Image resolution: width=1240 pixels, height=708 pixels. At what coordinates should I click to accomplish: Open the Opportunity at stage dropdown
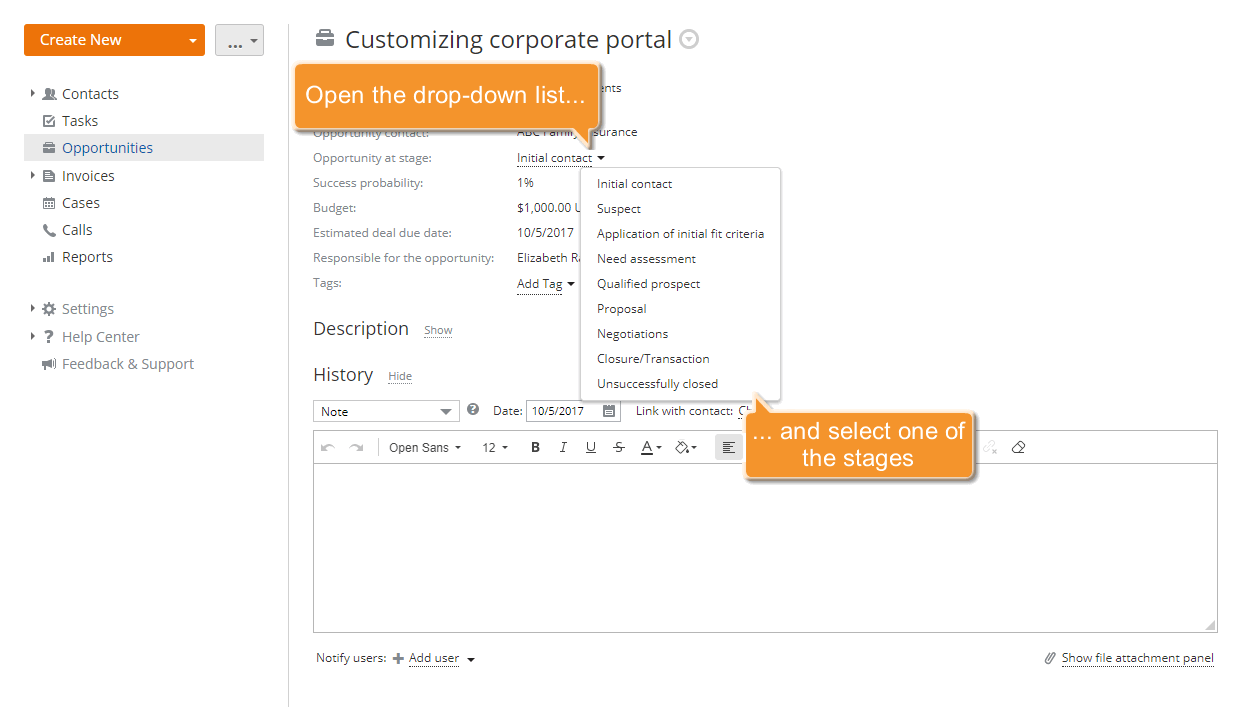click(560, 157)
